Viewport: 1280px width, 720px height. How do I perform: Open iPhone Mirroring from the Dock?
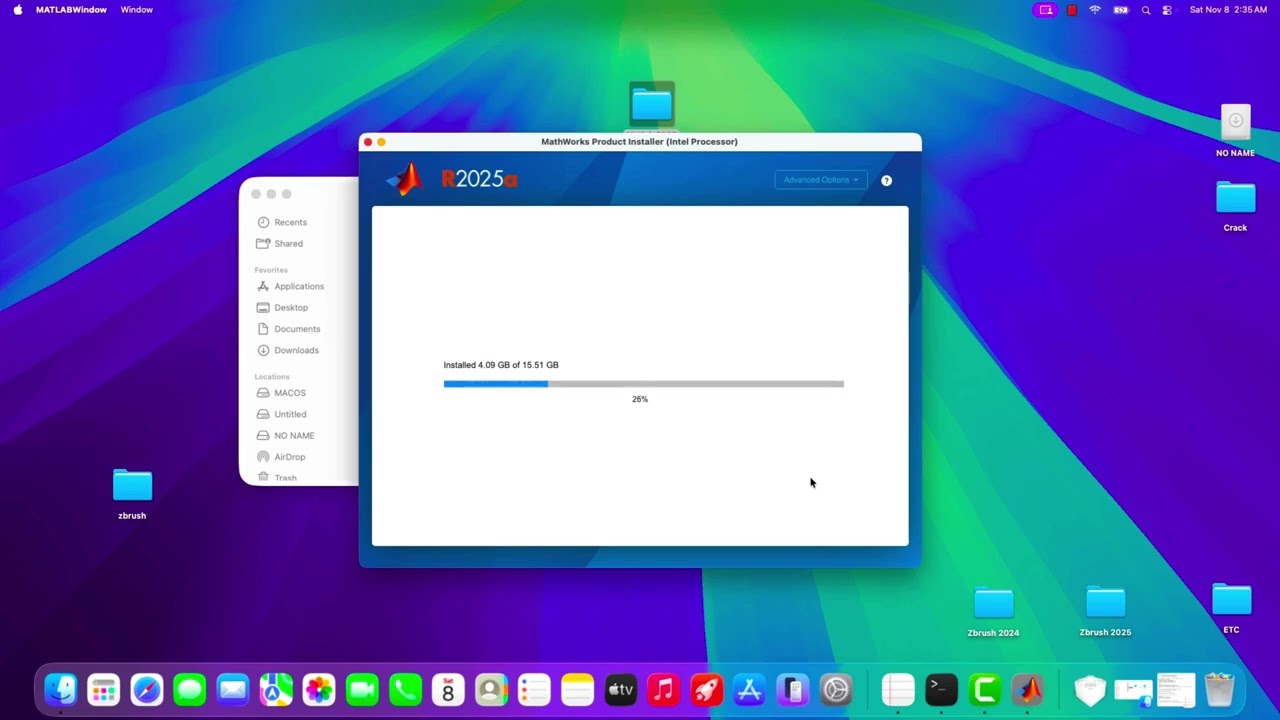tap(792, 689)
